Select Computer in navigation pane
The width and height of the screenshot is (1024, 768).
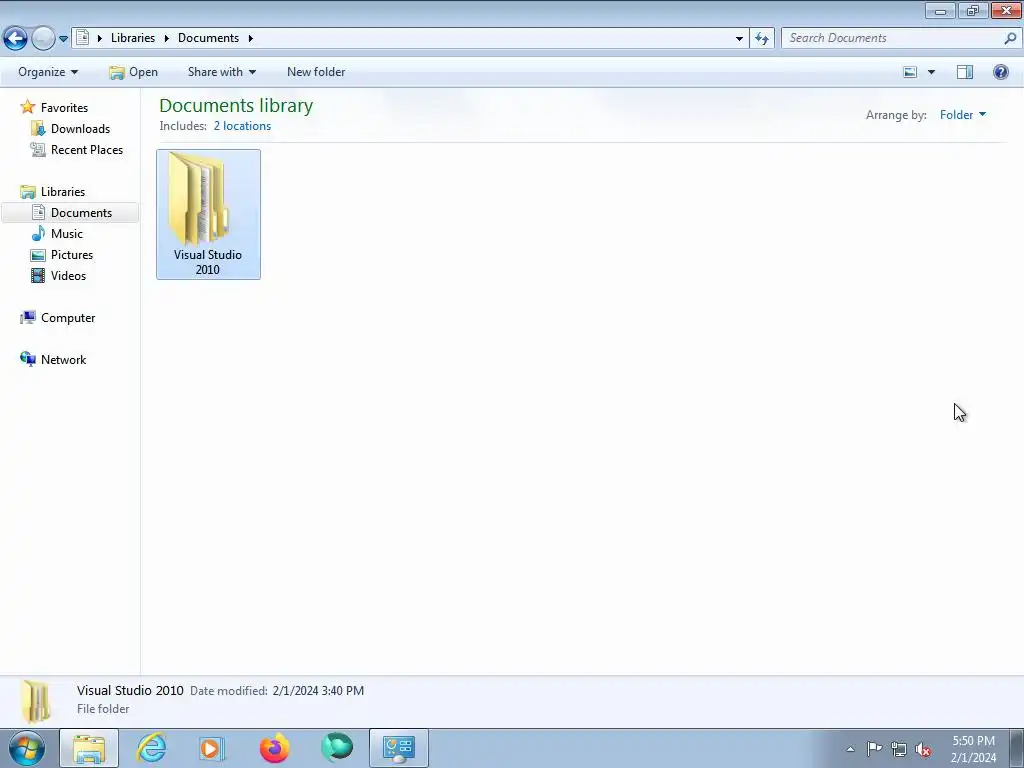[x=68, y=318]
